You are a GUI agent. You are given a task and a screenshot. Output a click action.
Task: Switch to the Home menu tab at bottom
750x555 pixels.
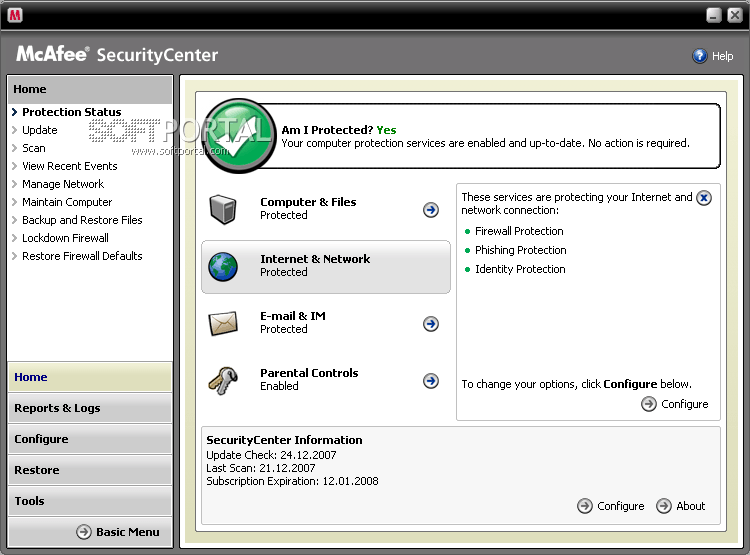90,377
